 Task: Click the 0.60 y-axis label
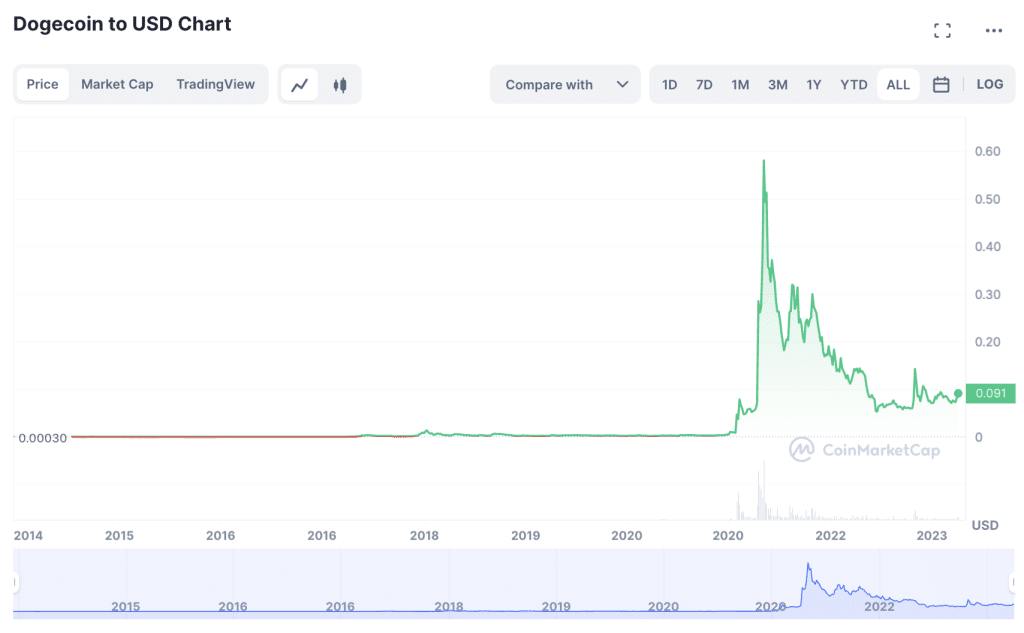[987, 152]
